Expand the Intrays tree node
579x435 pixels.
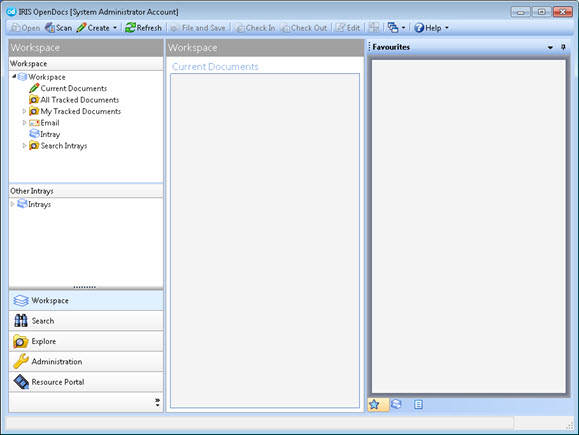12,204
